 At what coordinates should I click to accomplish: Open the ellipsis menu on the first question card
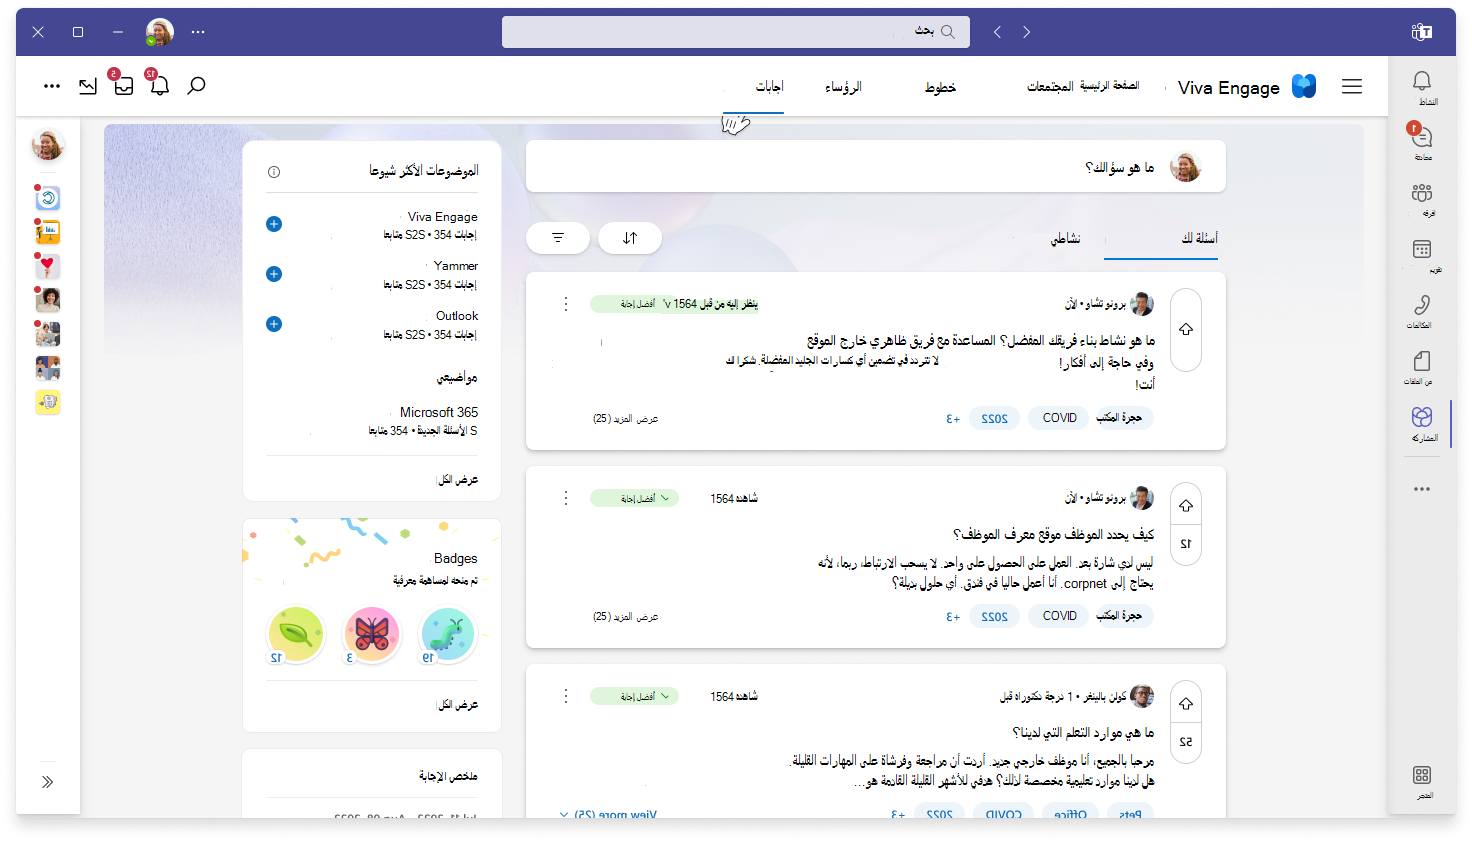pyautogui.click(x=566, y=304)
